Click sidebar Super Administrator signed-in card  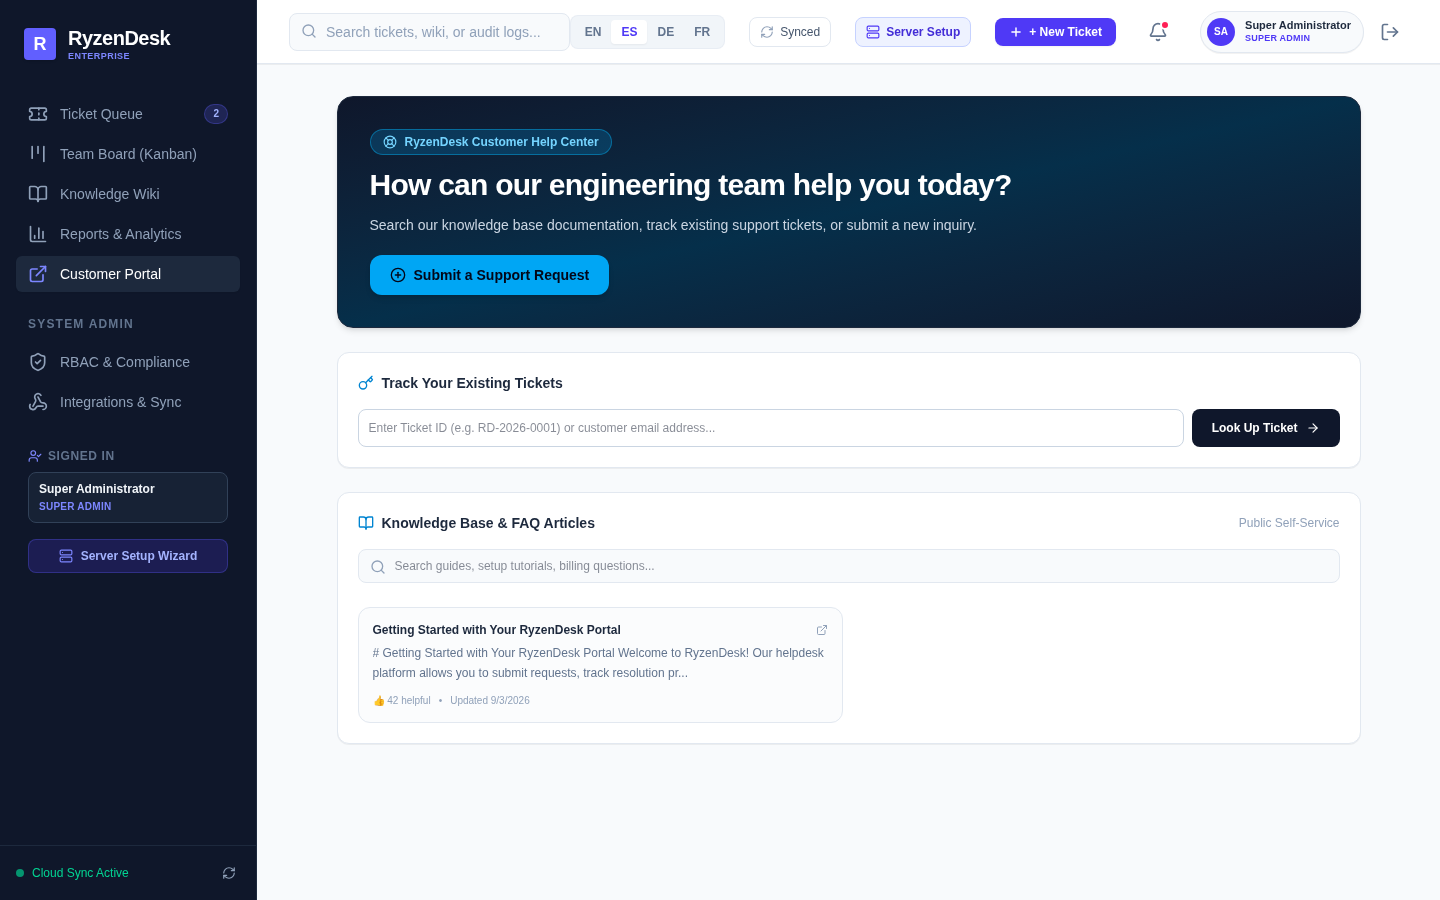tap(128, 497)
